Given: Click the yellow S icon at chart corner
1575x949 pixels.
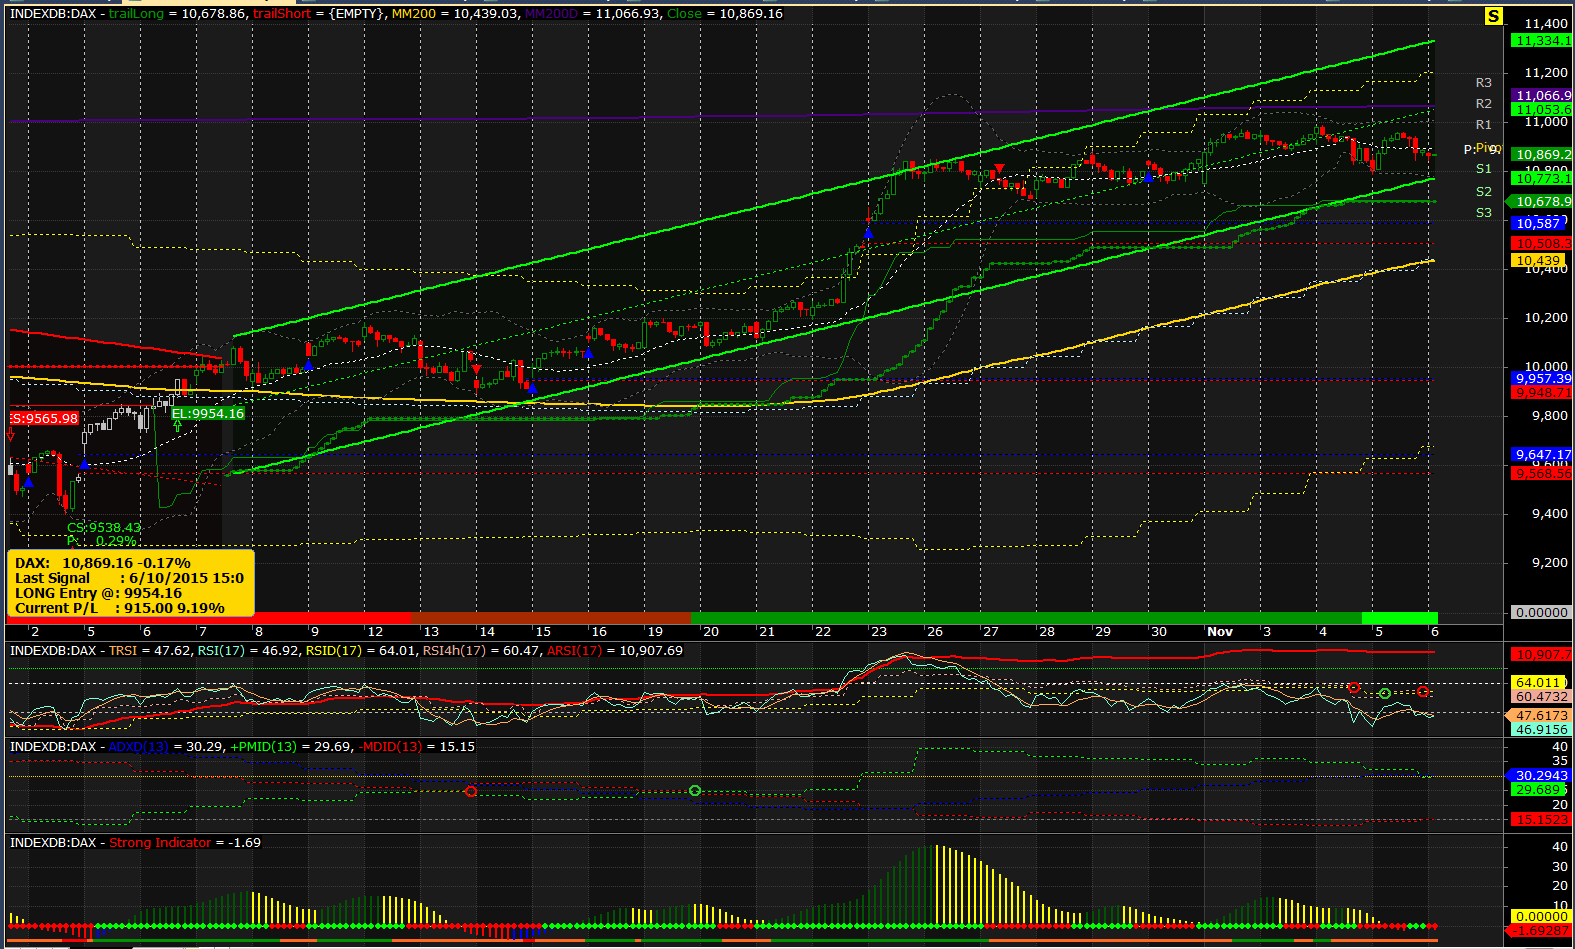Looking at the screenshot, I should (x=1493, y=16).
